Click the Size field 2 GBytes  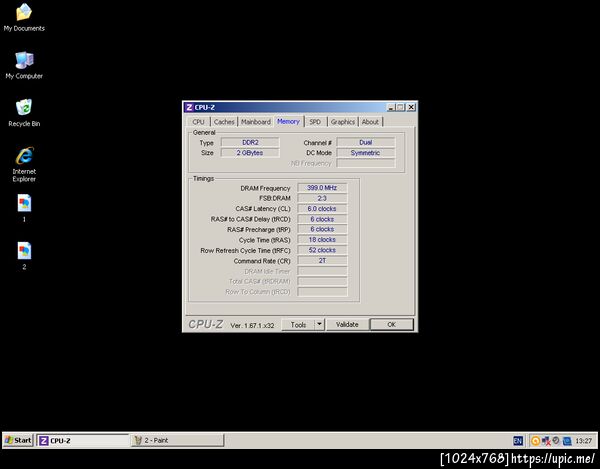(250, 153)
